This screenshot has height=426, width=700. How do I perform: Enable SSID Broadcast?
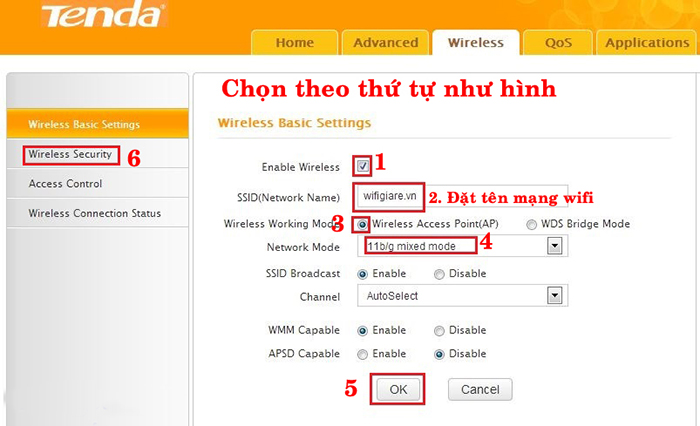[362, 274]
